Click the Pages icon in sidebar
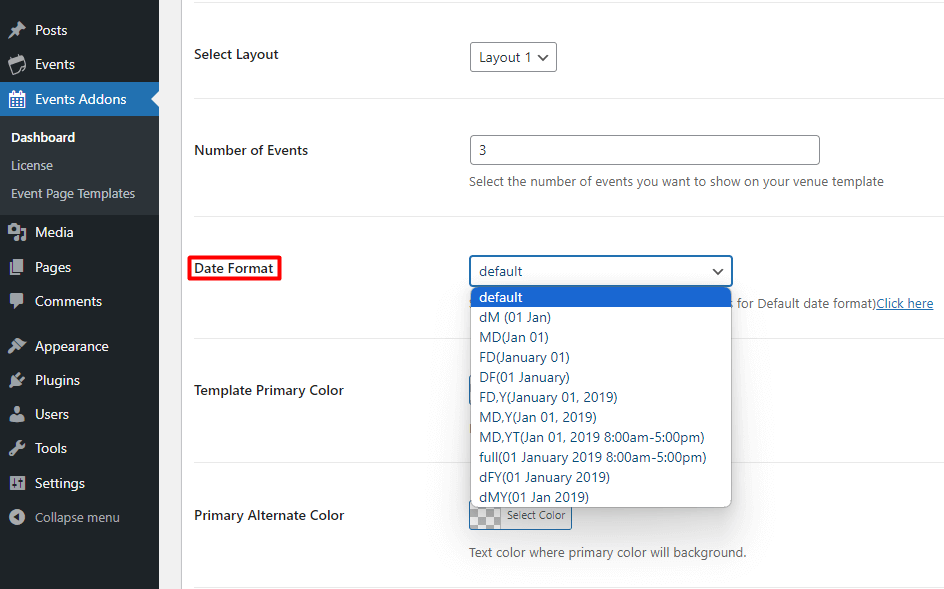Viewport: 944px width, 589px height. 17,267
